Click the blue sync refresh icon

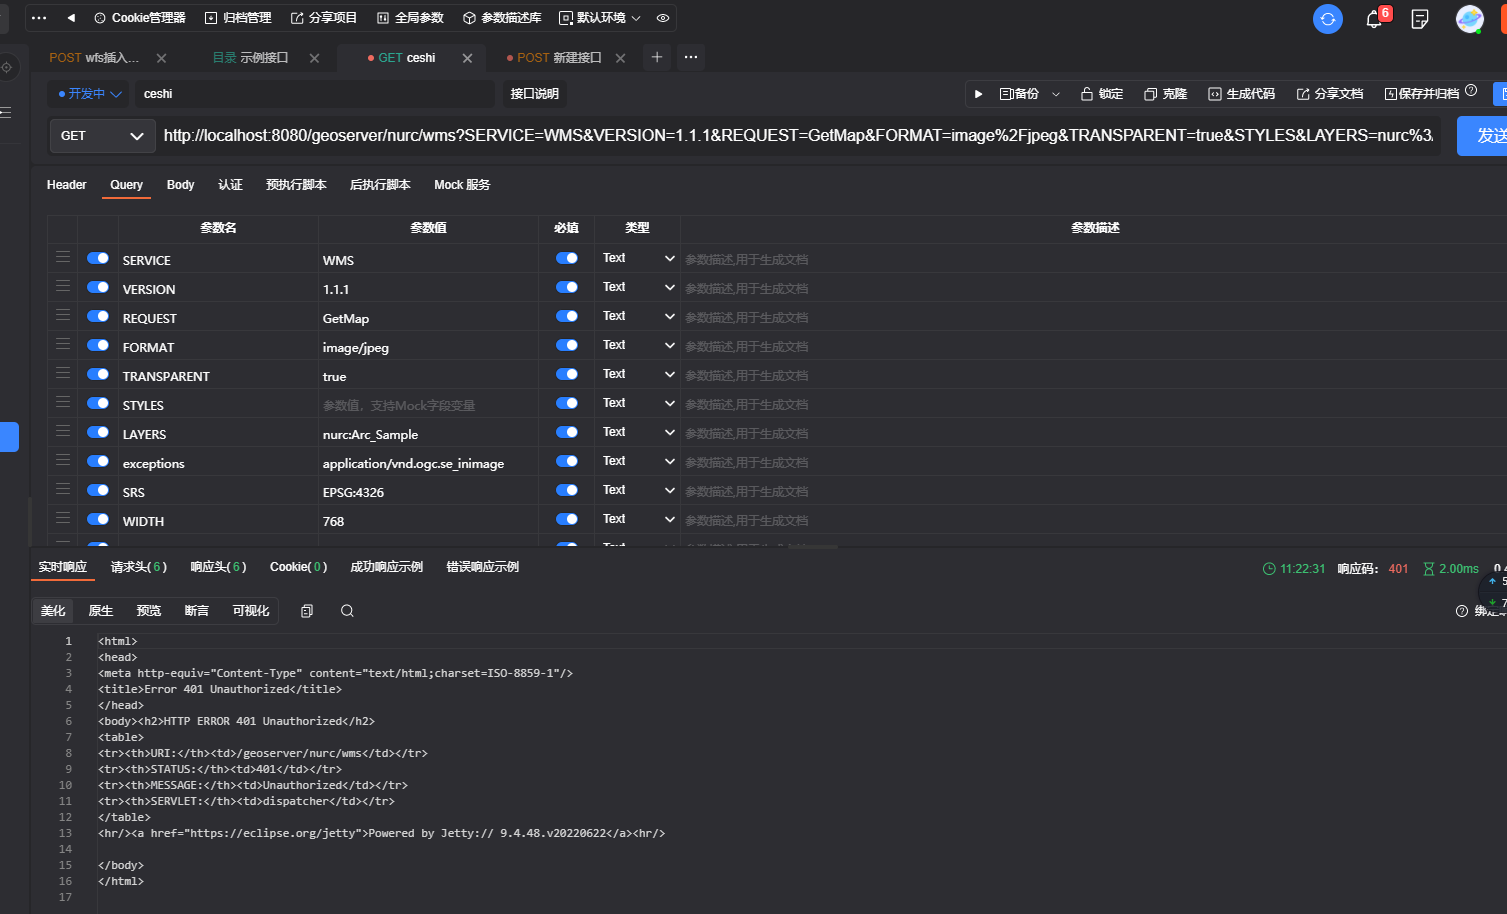(1327, 19)
